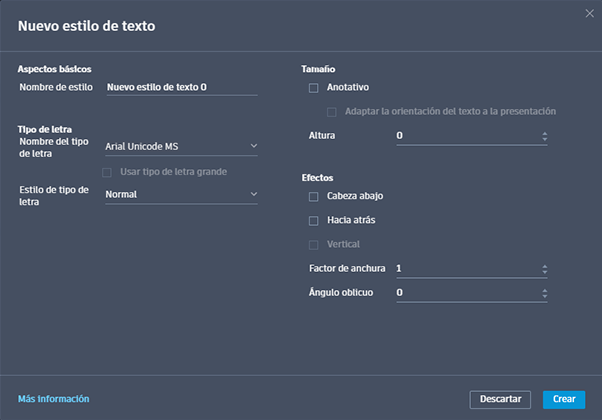This screenshot has width=602, height=420.
Task: Decrease Ángulo oblicuo with down arrow
Action: point(544,296)
